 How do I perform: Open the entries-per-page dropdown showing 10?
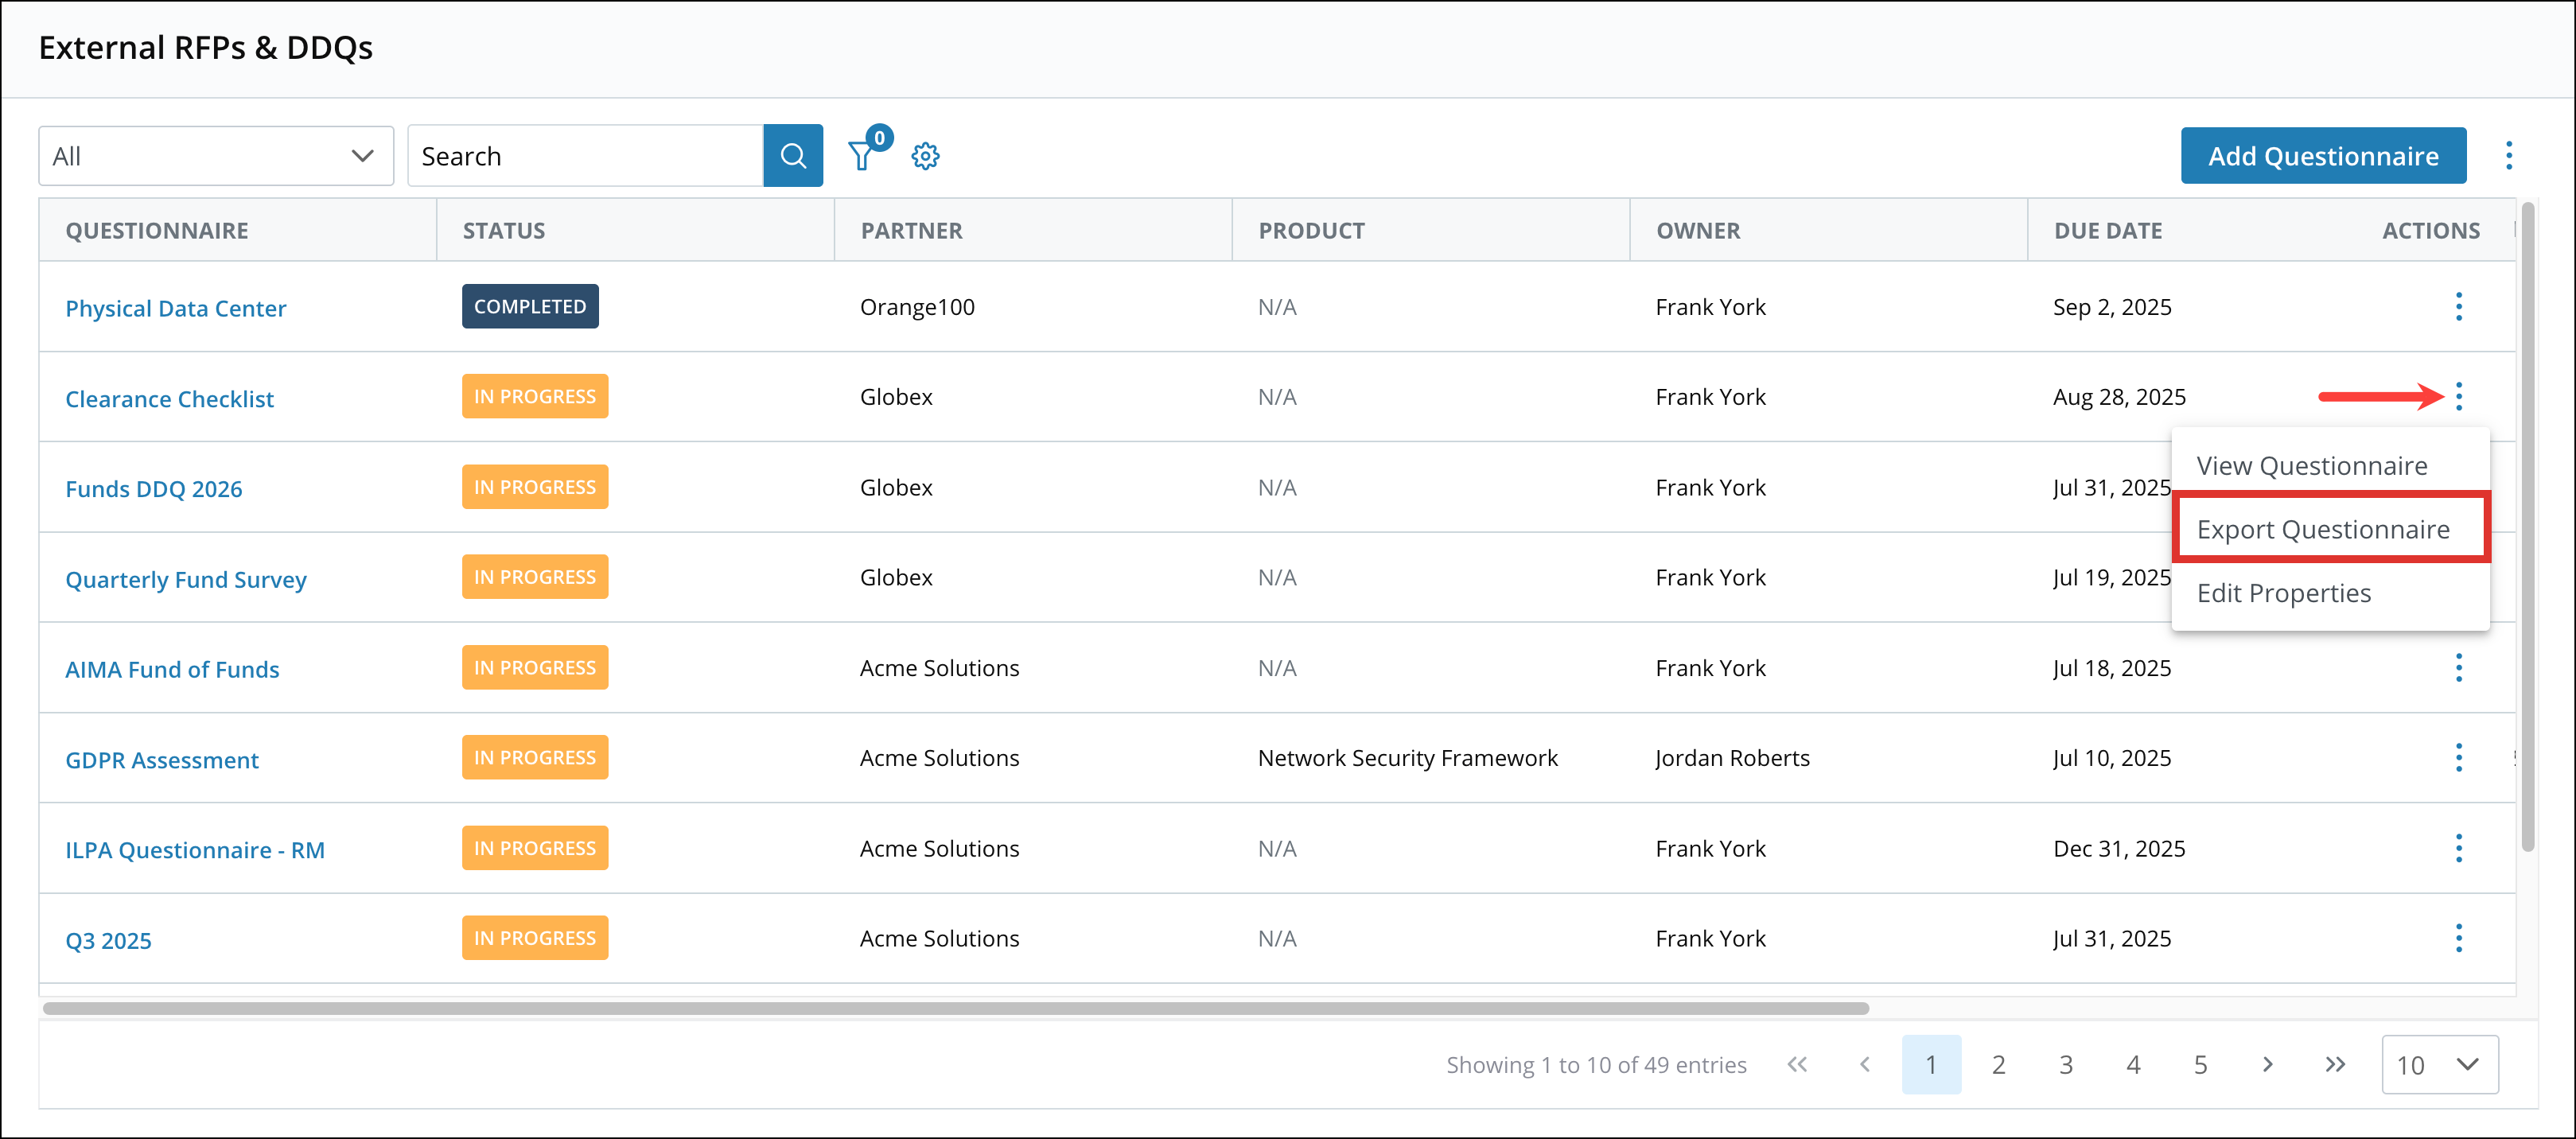tap(2440, 1064)
